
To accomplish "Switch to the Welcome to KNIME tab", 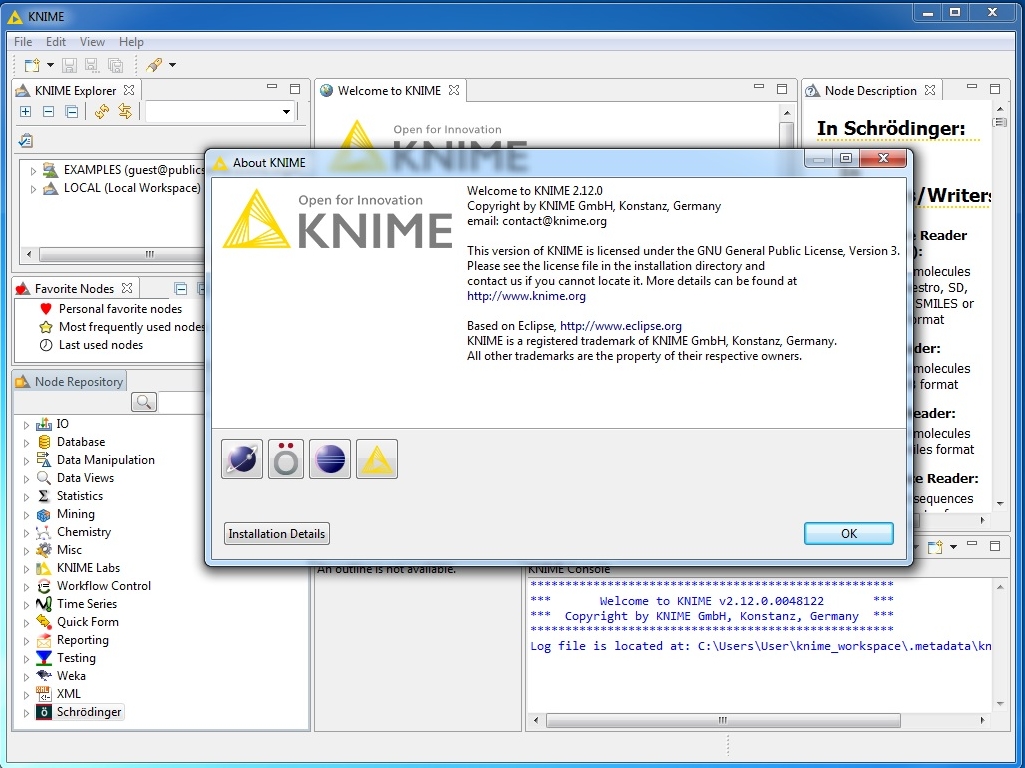I will [x=389, y=91].
